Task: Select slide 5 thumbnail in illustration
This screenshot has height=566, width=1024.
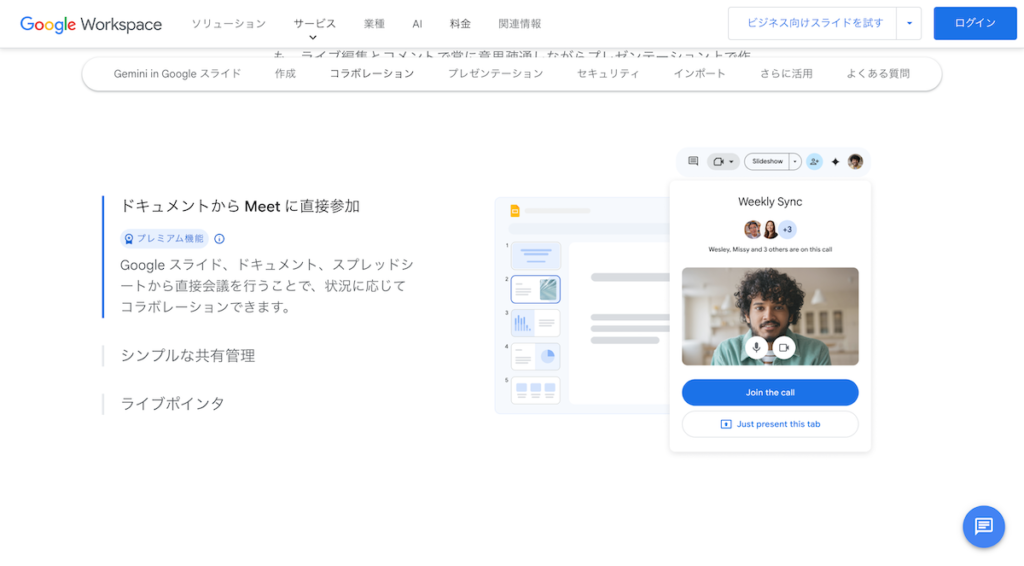Action: (x=536, y=390)
